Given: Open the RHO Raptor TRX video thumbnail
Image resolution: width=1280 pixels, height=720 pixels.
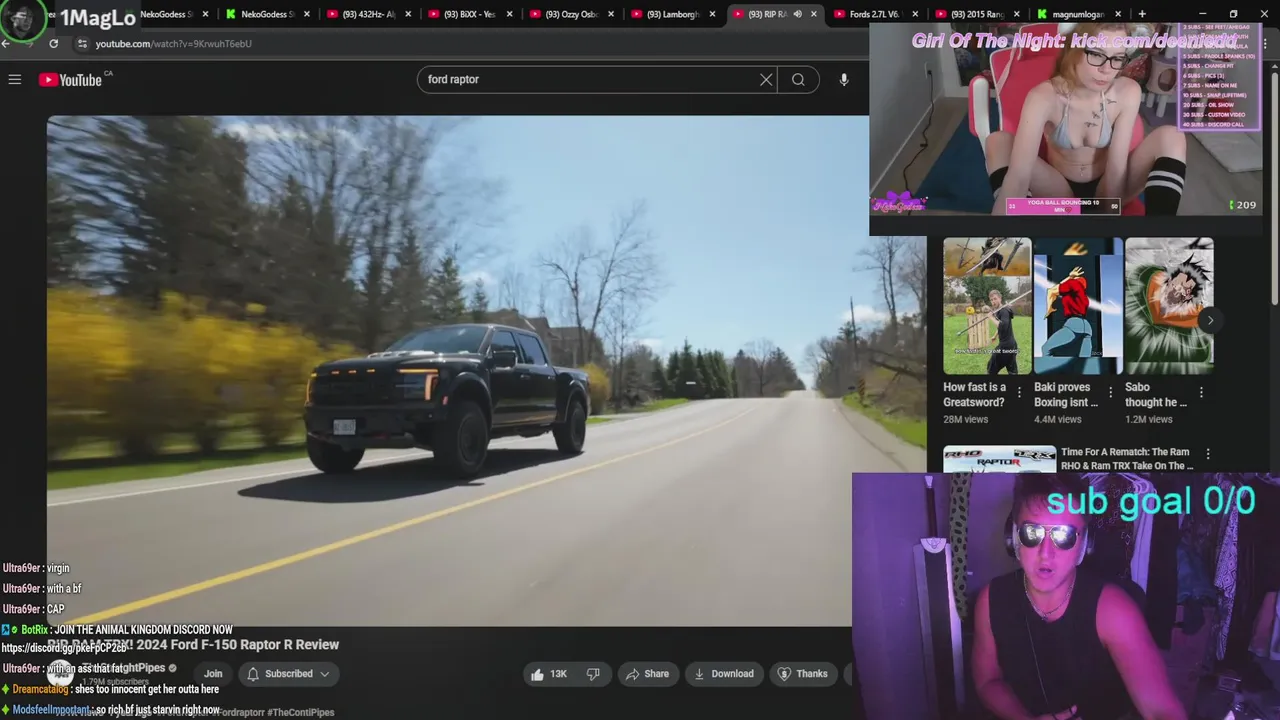Looking at the screenshot, I should [999, 459].
